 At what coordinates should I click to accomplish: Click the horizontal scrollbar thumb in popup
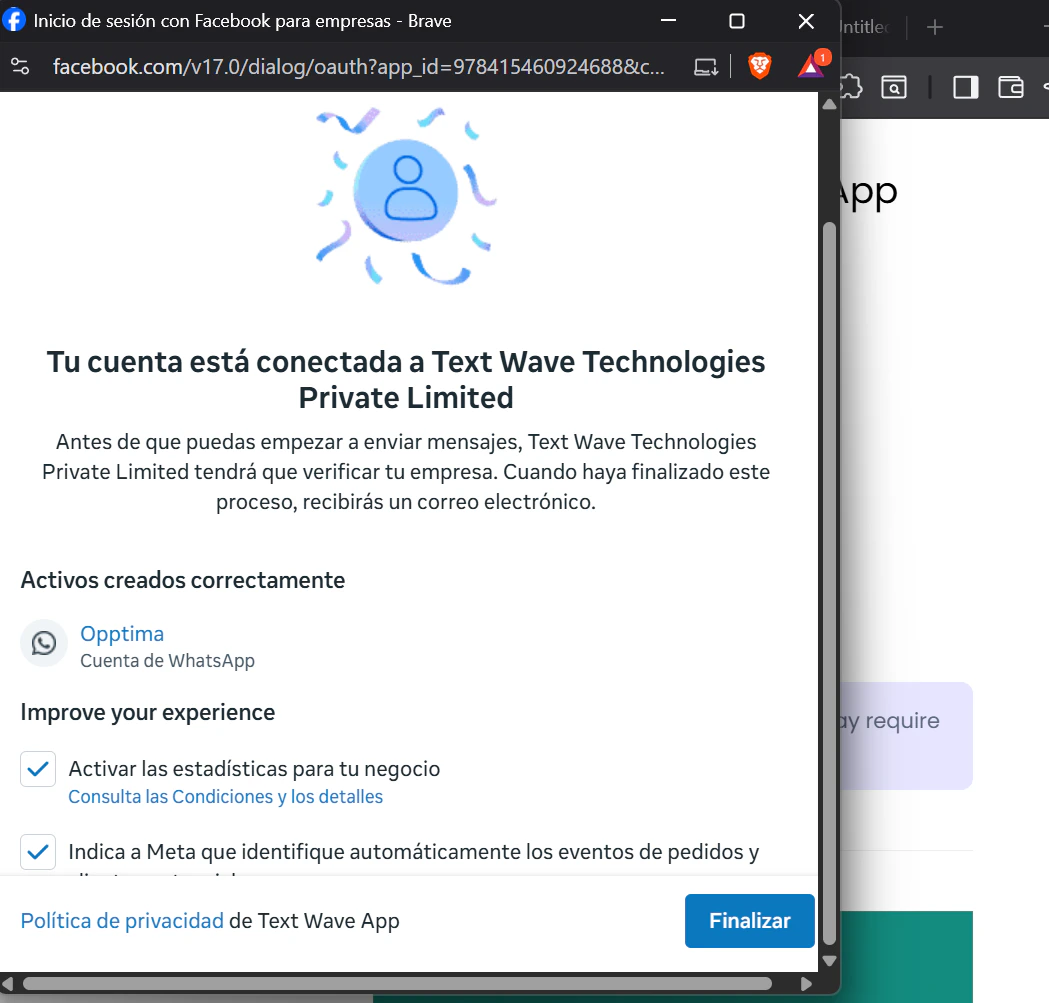397,984
